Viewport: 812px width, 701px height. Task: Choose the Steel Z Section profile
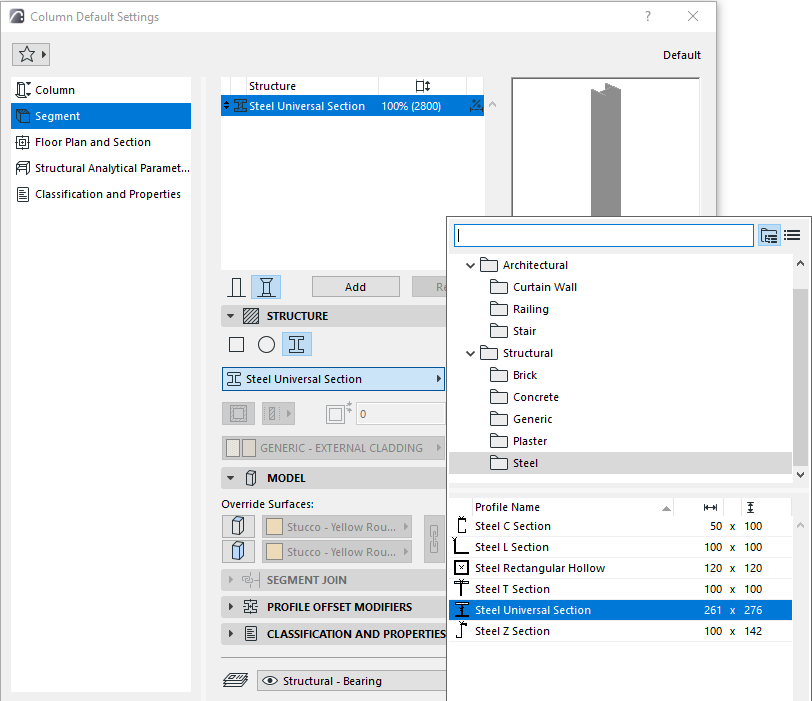coord(620,631)
